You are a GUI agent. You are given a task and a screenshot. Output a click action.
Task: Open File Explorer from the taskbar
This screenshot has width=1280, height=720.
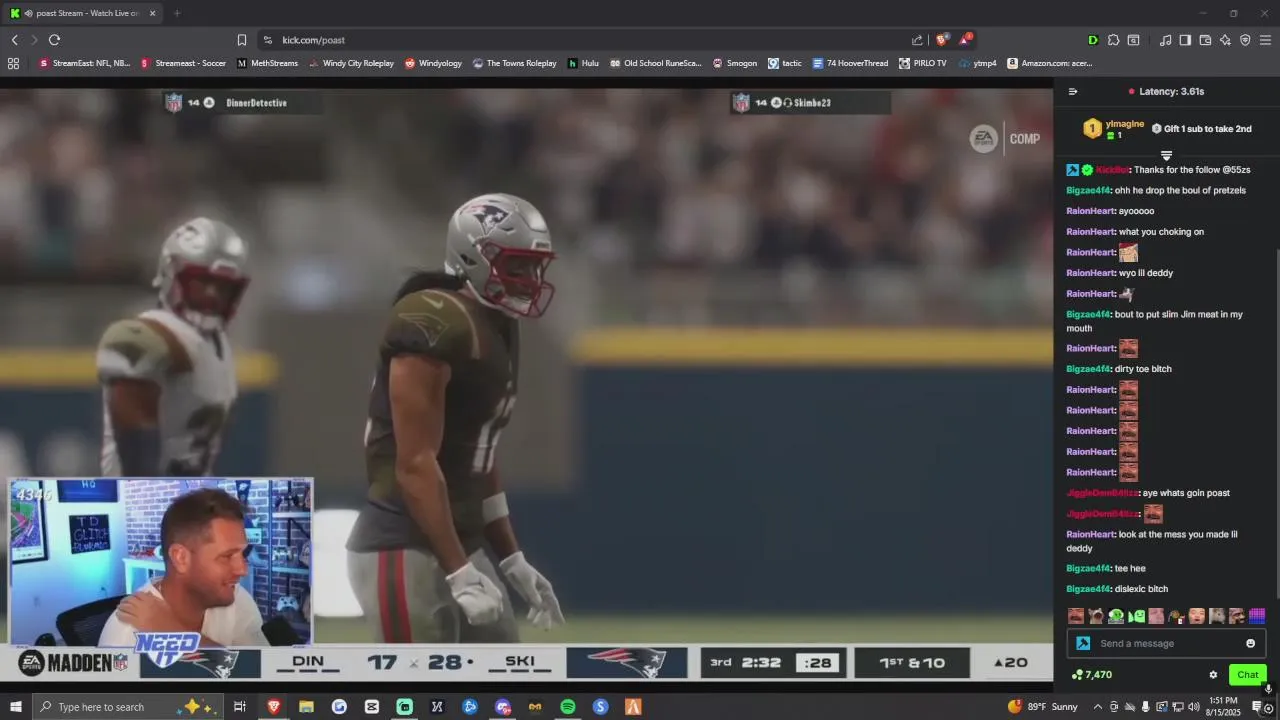pos(306,707)
